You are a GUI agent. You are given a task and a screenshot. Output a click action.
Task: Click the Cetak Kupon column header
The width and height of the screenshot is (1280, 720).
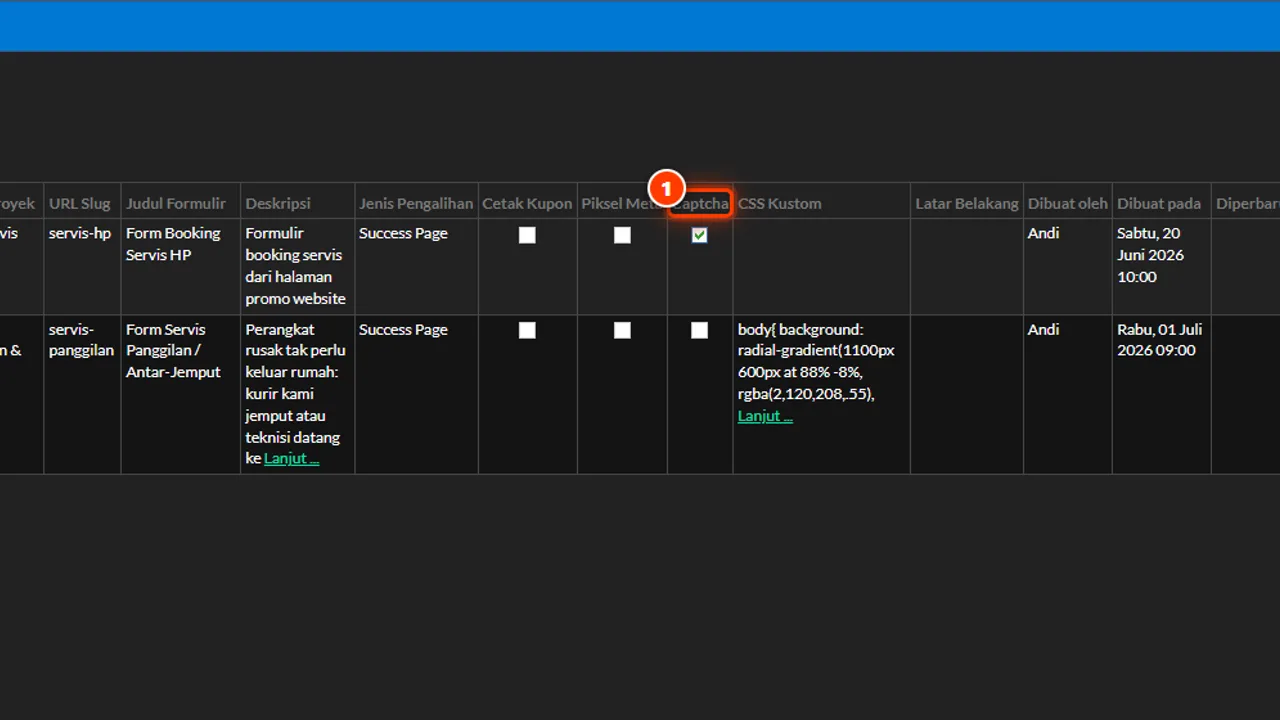tap(527, 203)
